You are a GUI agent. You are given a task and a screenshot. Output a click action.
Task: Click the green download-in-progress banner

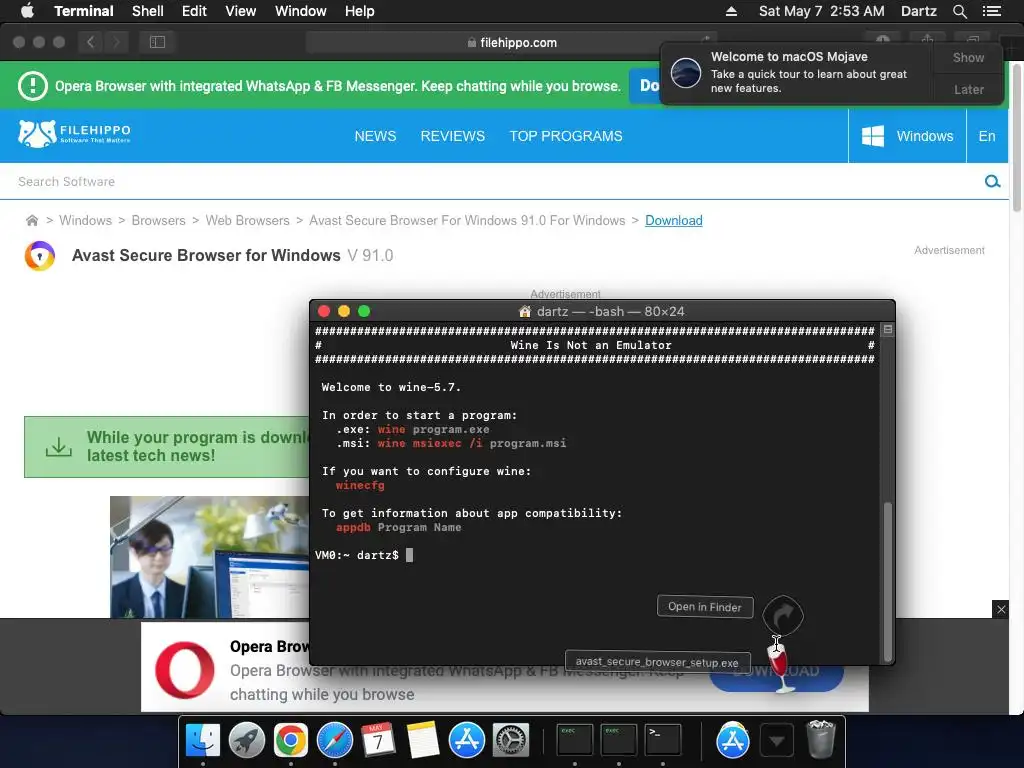click(167, 447)
